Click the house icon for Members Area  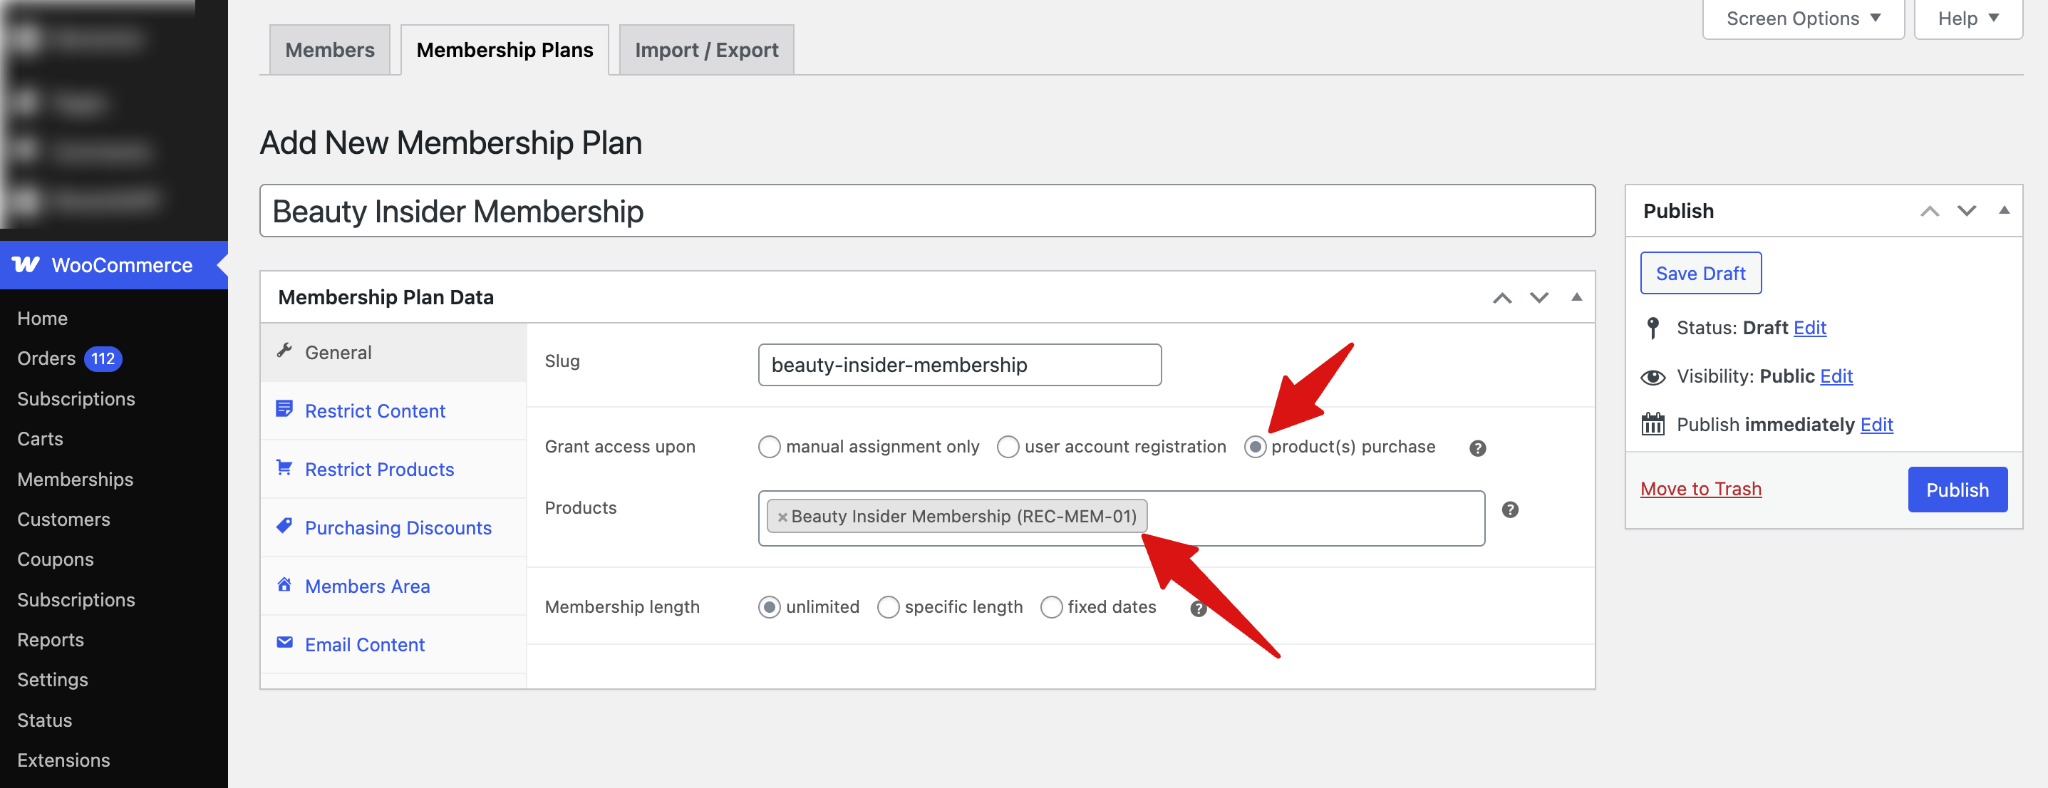[285, 585]
